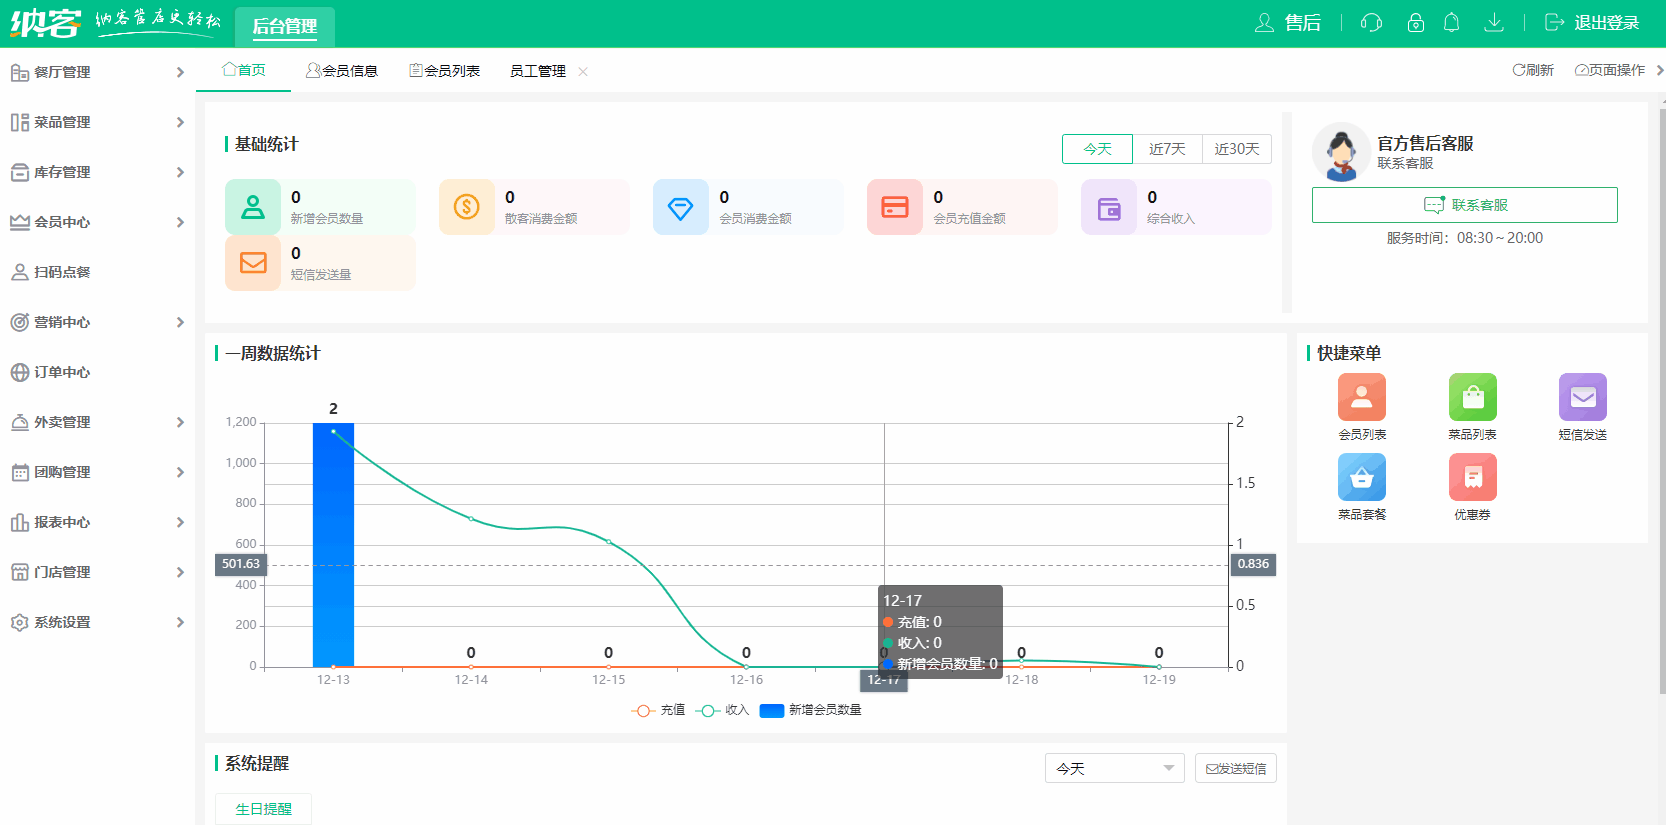Expand the 餐厅管理 sidebar menu
The height and width of the screenshot is (825, 1666).
(97, 72)
